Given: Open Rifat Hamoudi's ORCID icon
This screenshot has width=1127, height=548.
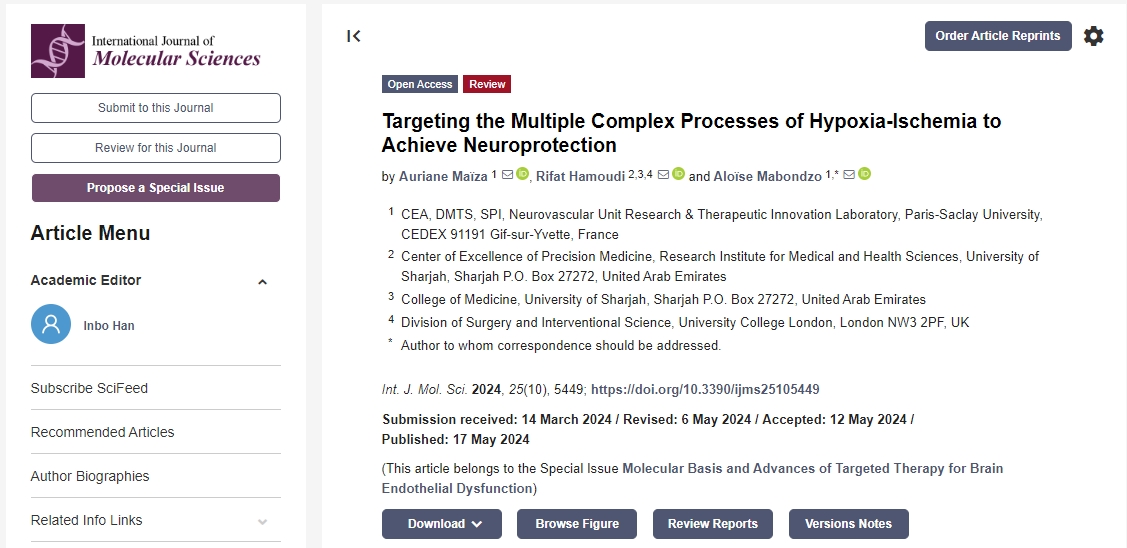Looking at the screenshot, I should click(678, 175).
